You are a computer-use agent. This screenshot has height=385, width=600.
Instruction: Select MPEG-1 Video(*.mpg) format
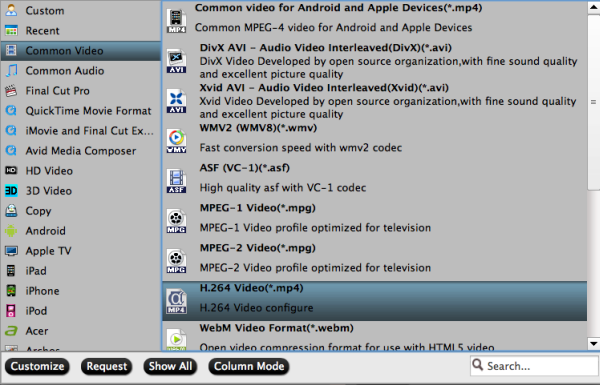point(375,221)
